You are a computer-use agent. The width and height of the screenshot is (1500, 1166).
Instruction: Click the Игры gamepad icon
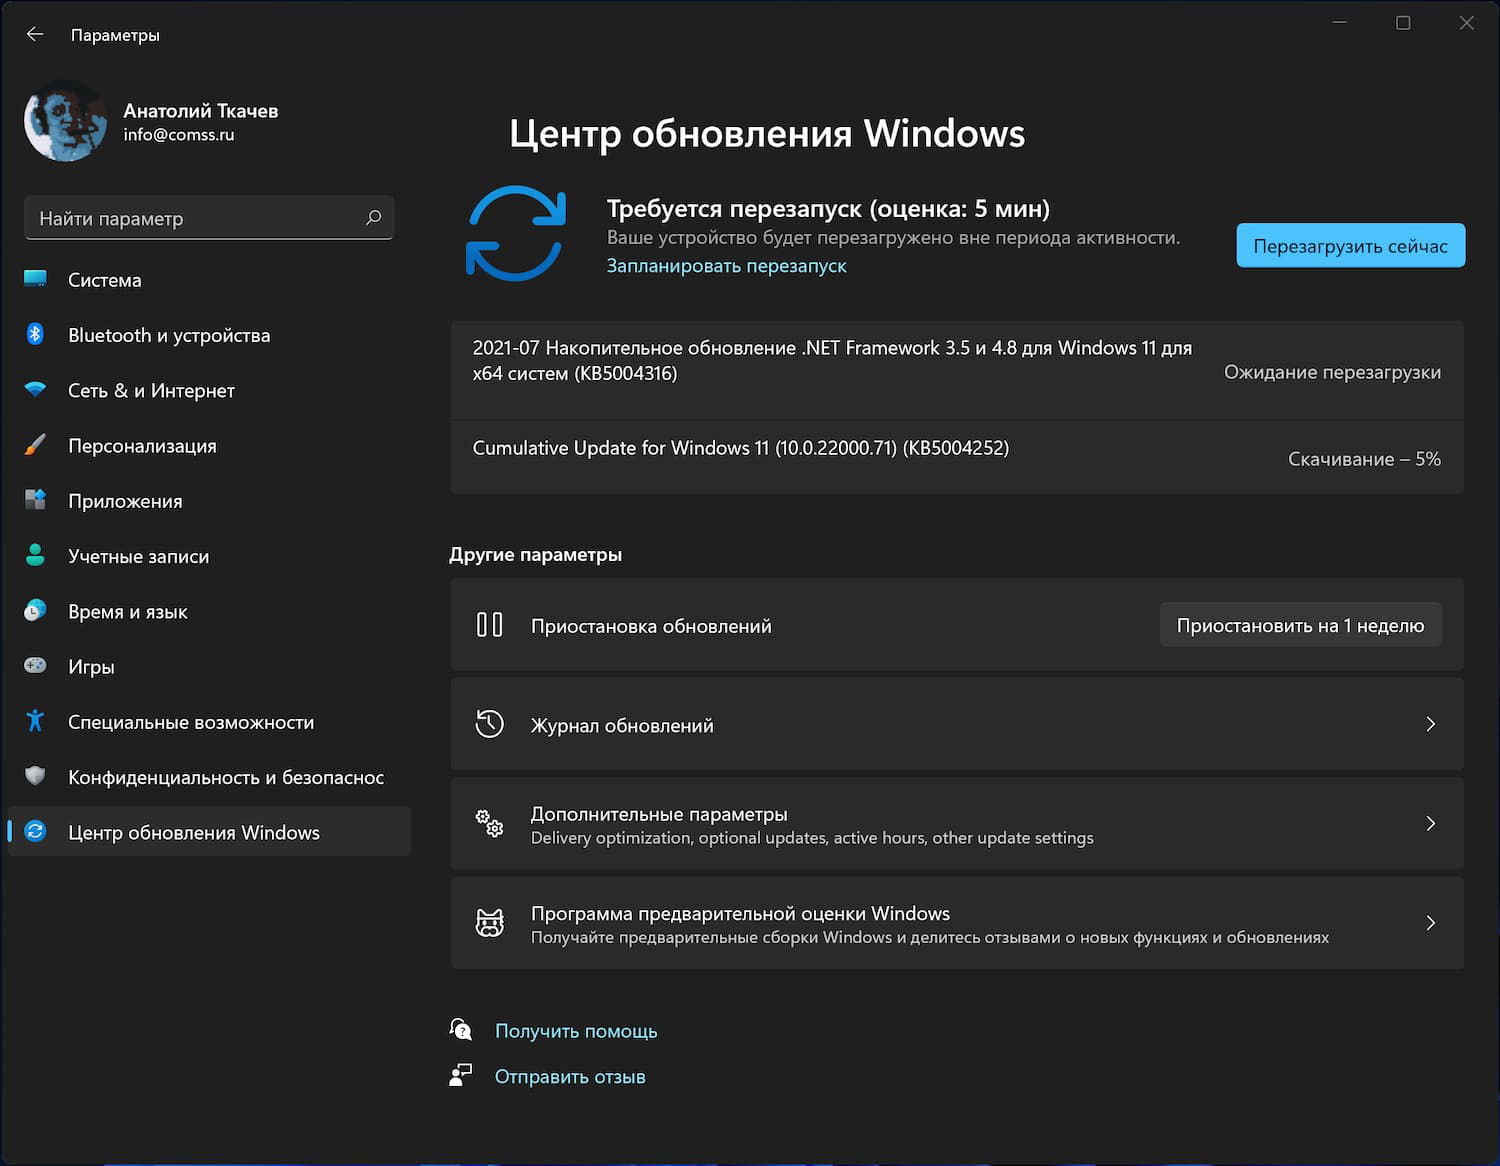(x=36, y=666)
